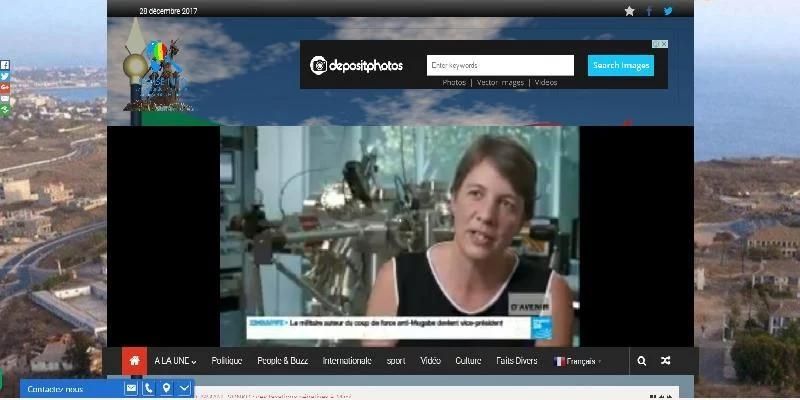Open the search magnifier icon in navbar
Viewport: 800px width, 400px height.
click(x=641, y=361)
